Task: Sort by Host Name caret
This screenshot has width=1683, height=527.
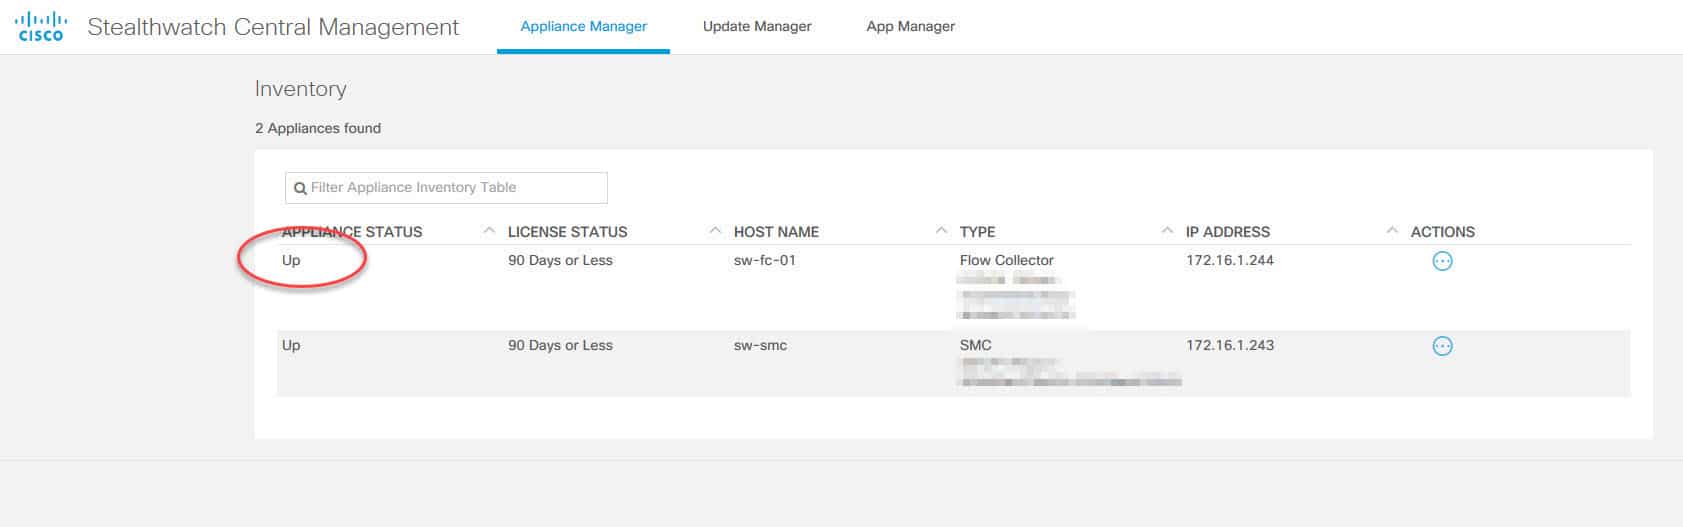Action: (x=941, y=231)
